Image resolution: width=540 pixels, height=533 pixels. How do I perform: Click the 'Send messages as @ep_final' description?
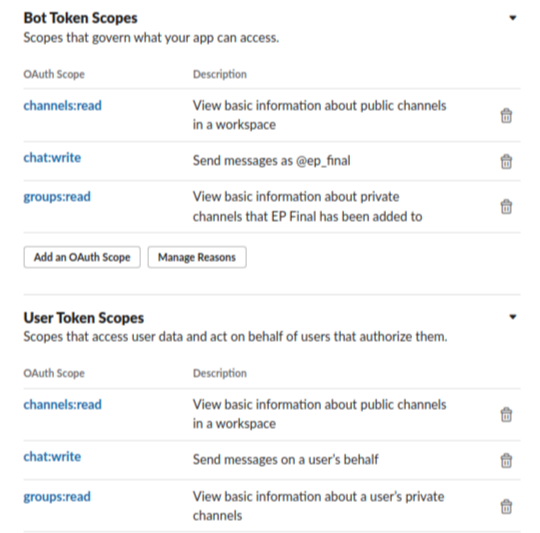click(x=271, y=160)
